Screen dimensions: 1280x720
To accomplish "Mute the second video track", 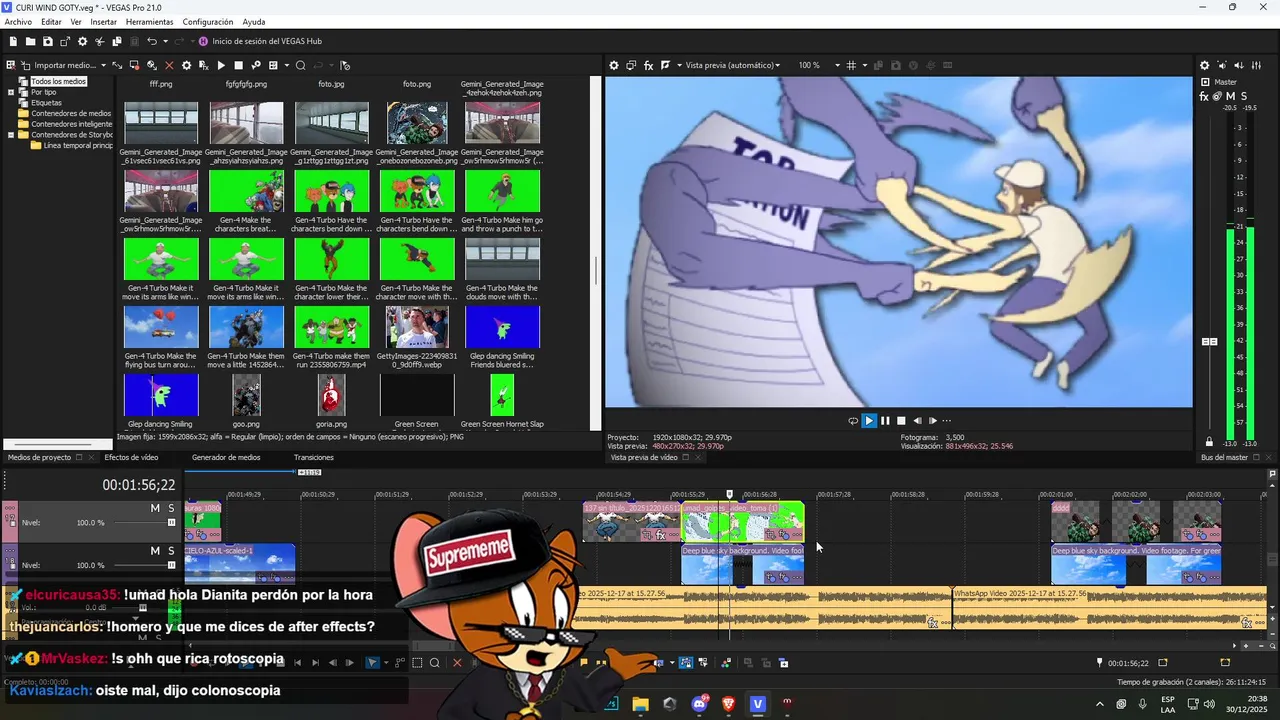I will click(x=155, y=551).
